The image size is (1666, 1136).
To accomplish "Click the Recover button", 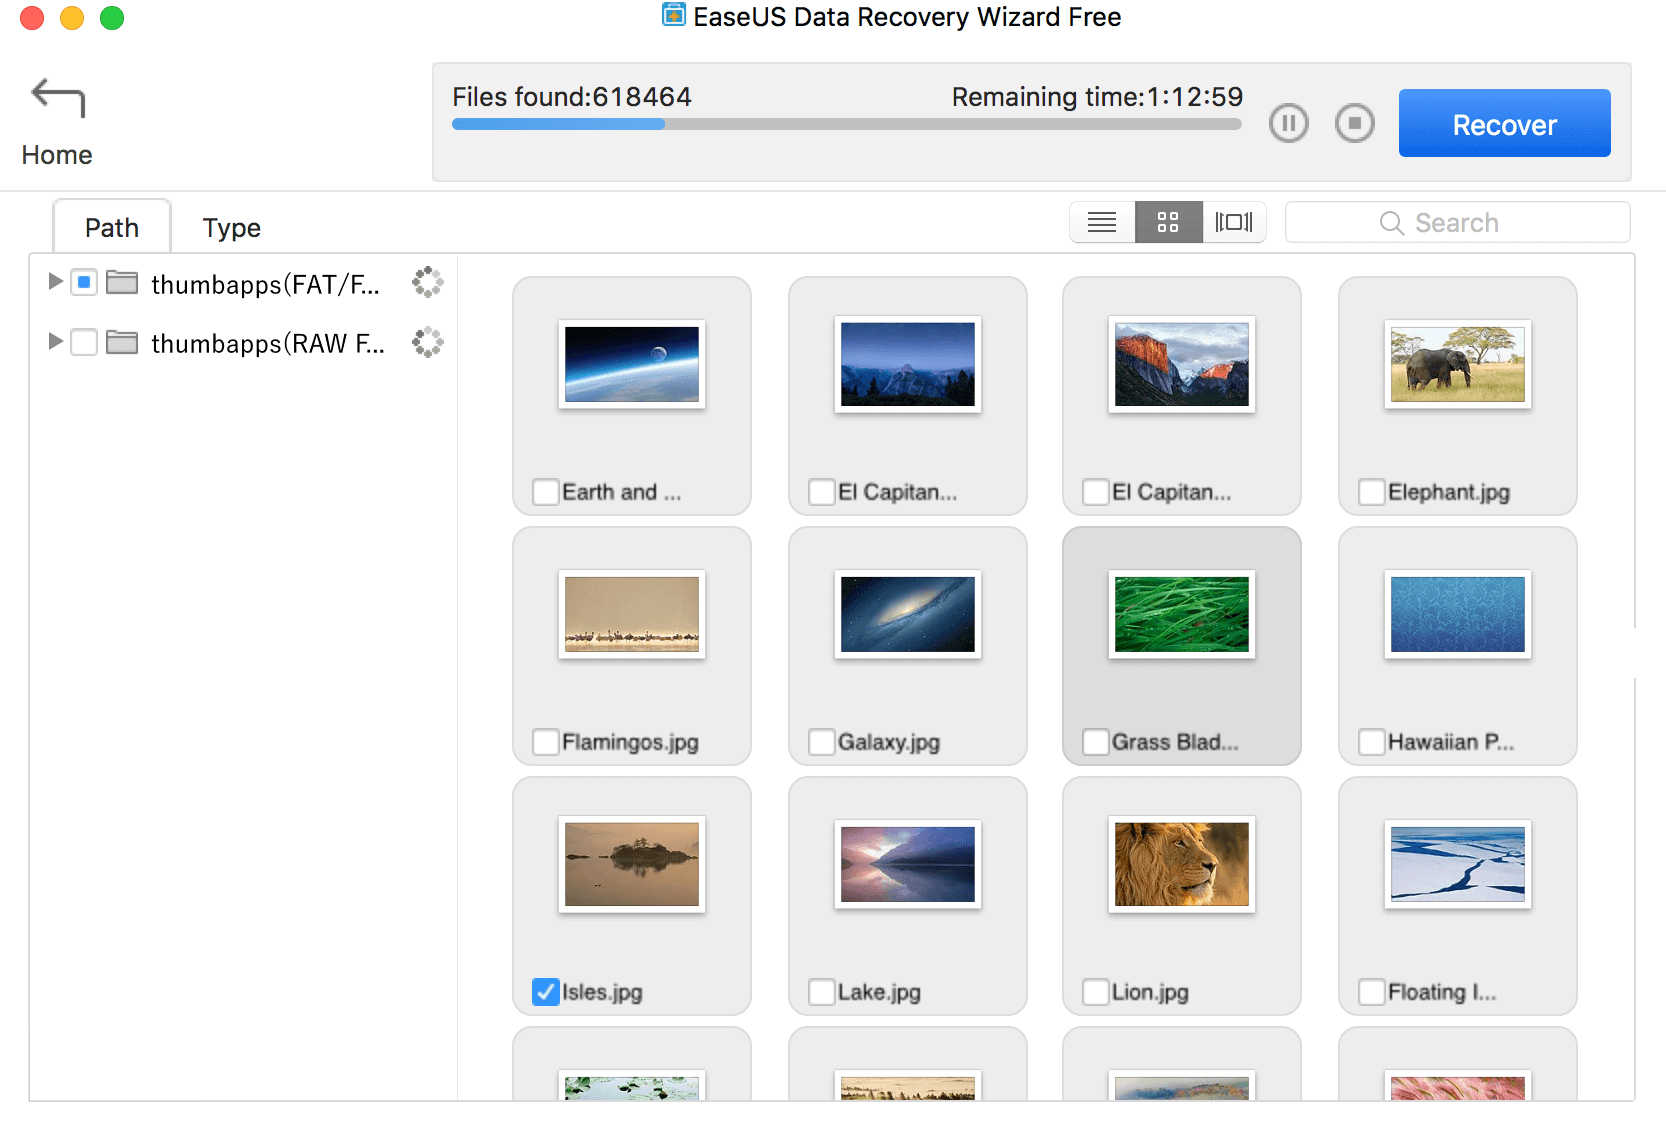I will pyautogui.click(x=1504, y=123).
